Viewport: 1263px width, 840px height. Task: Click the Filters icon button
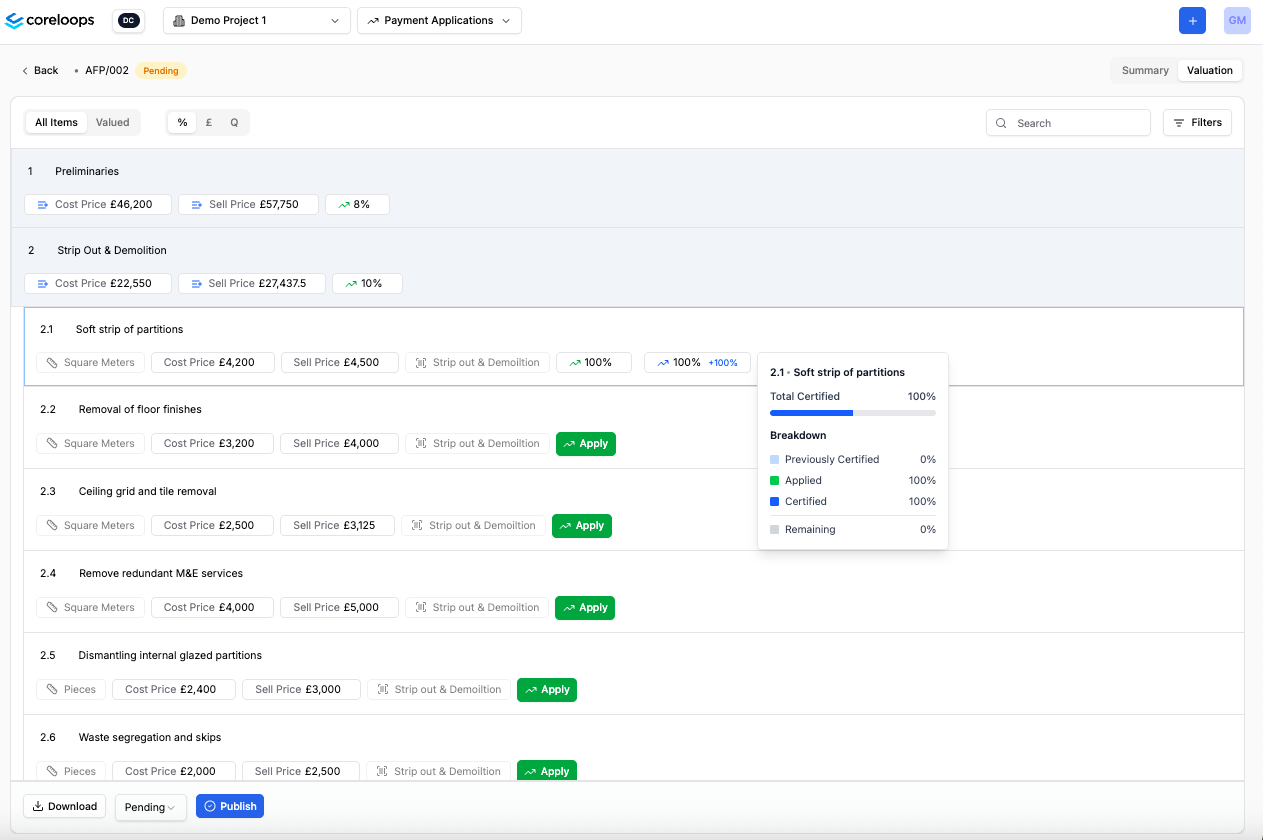click(1197, 123)
